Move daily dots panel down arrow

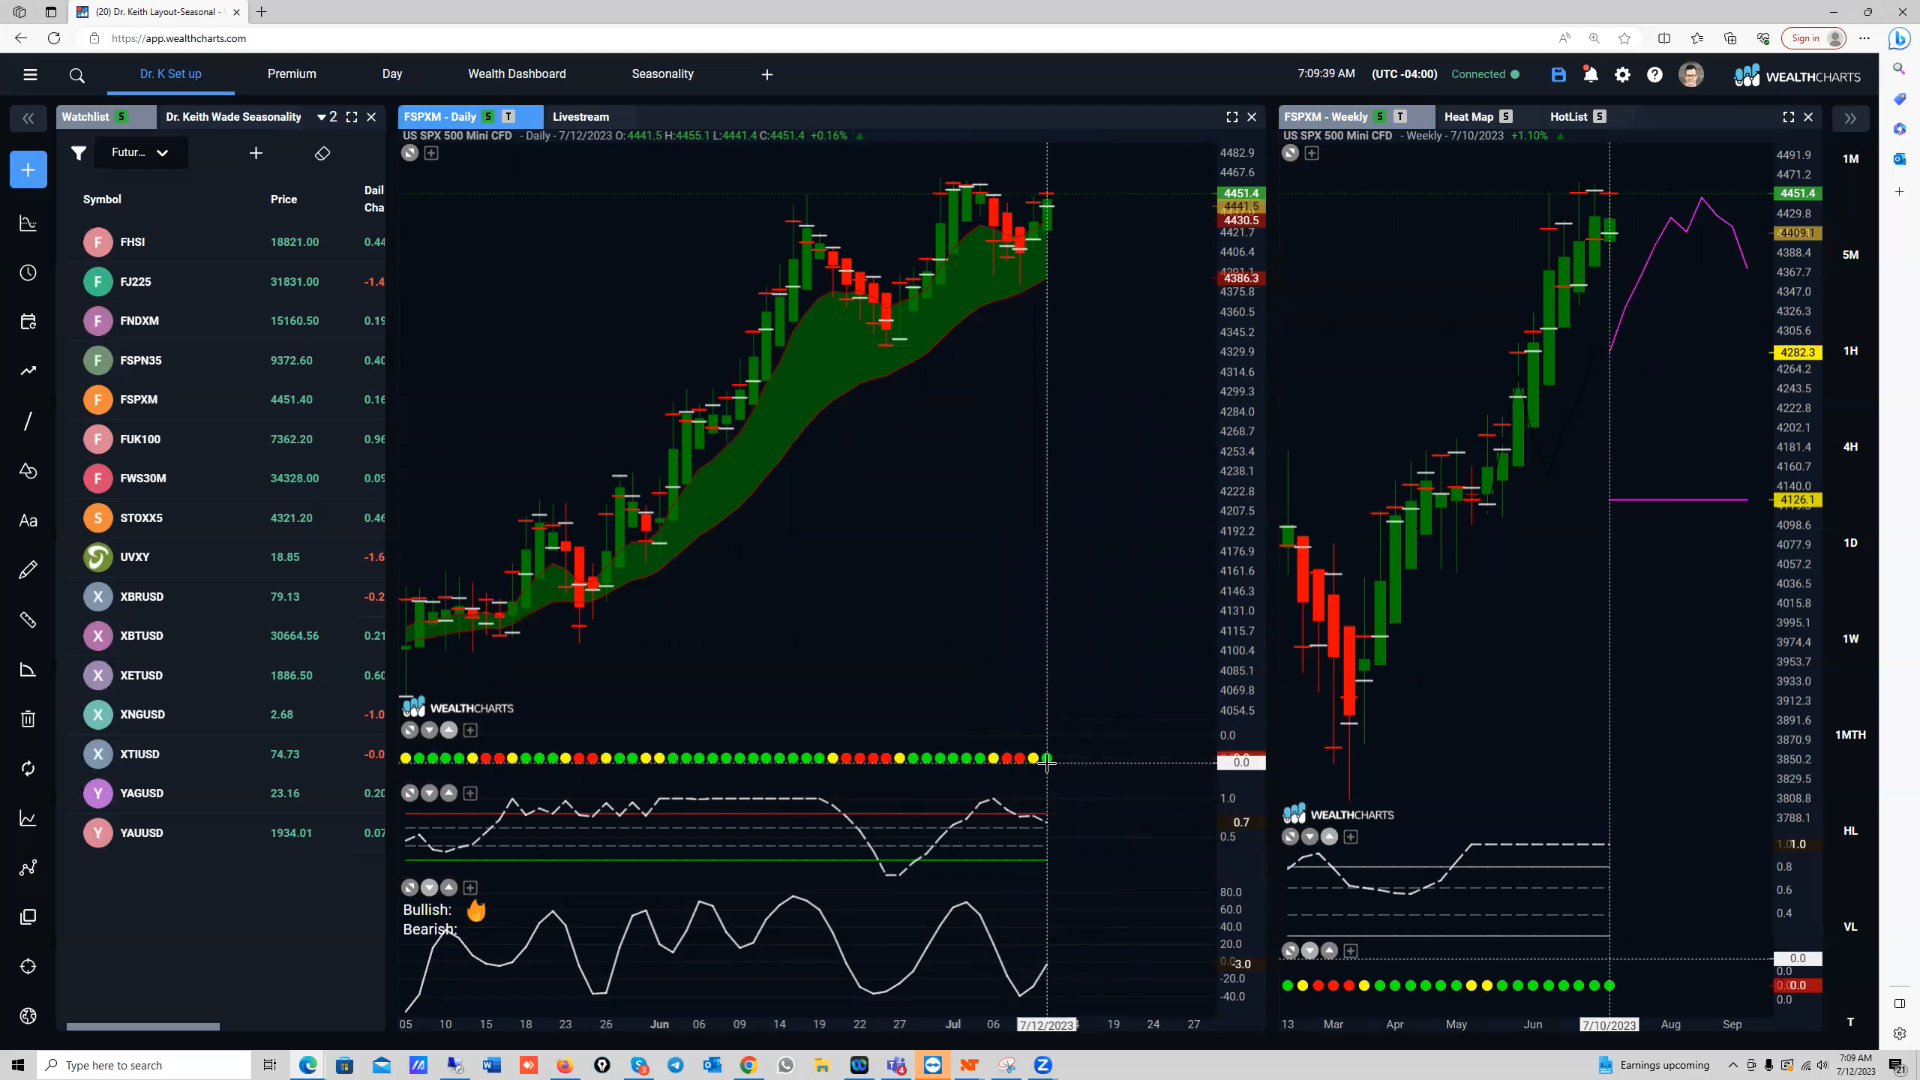tap(430, 731)
